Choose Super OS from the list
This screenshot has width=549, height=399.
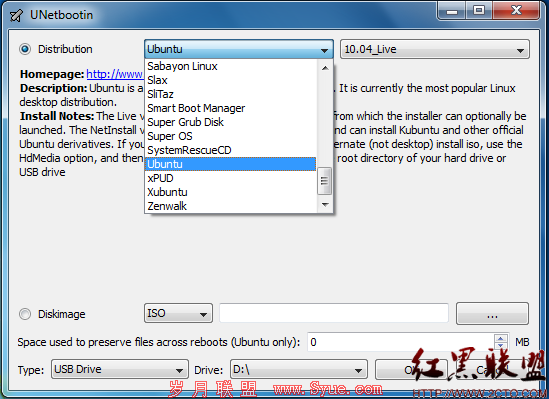[x=231, y=136]
